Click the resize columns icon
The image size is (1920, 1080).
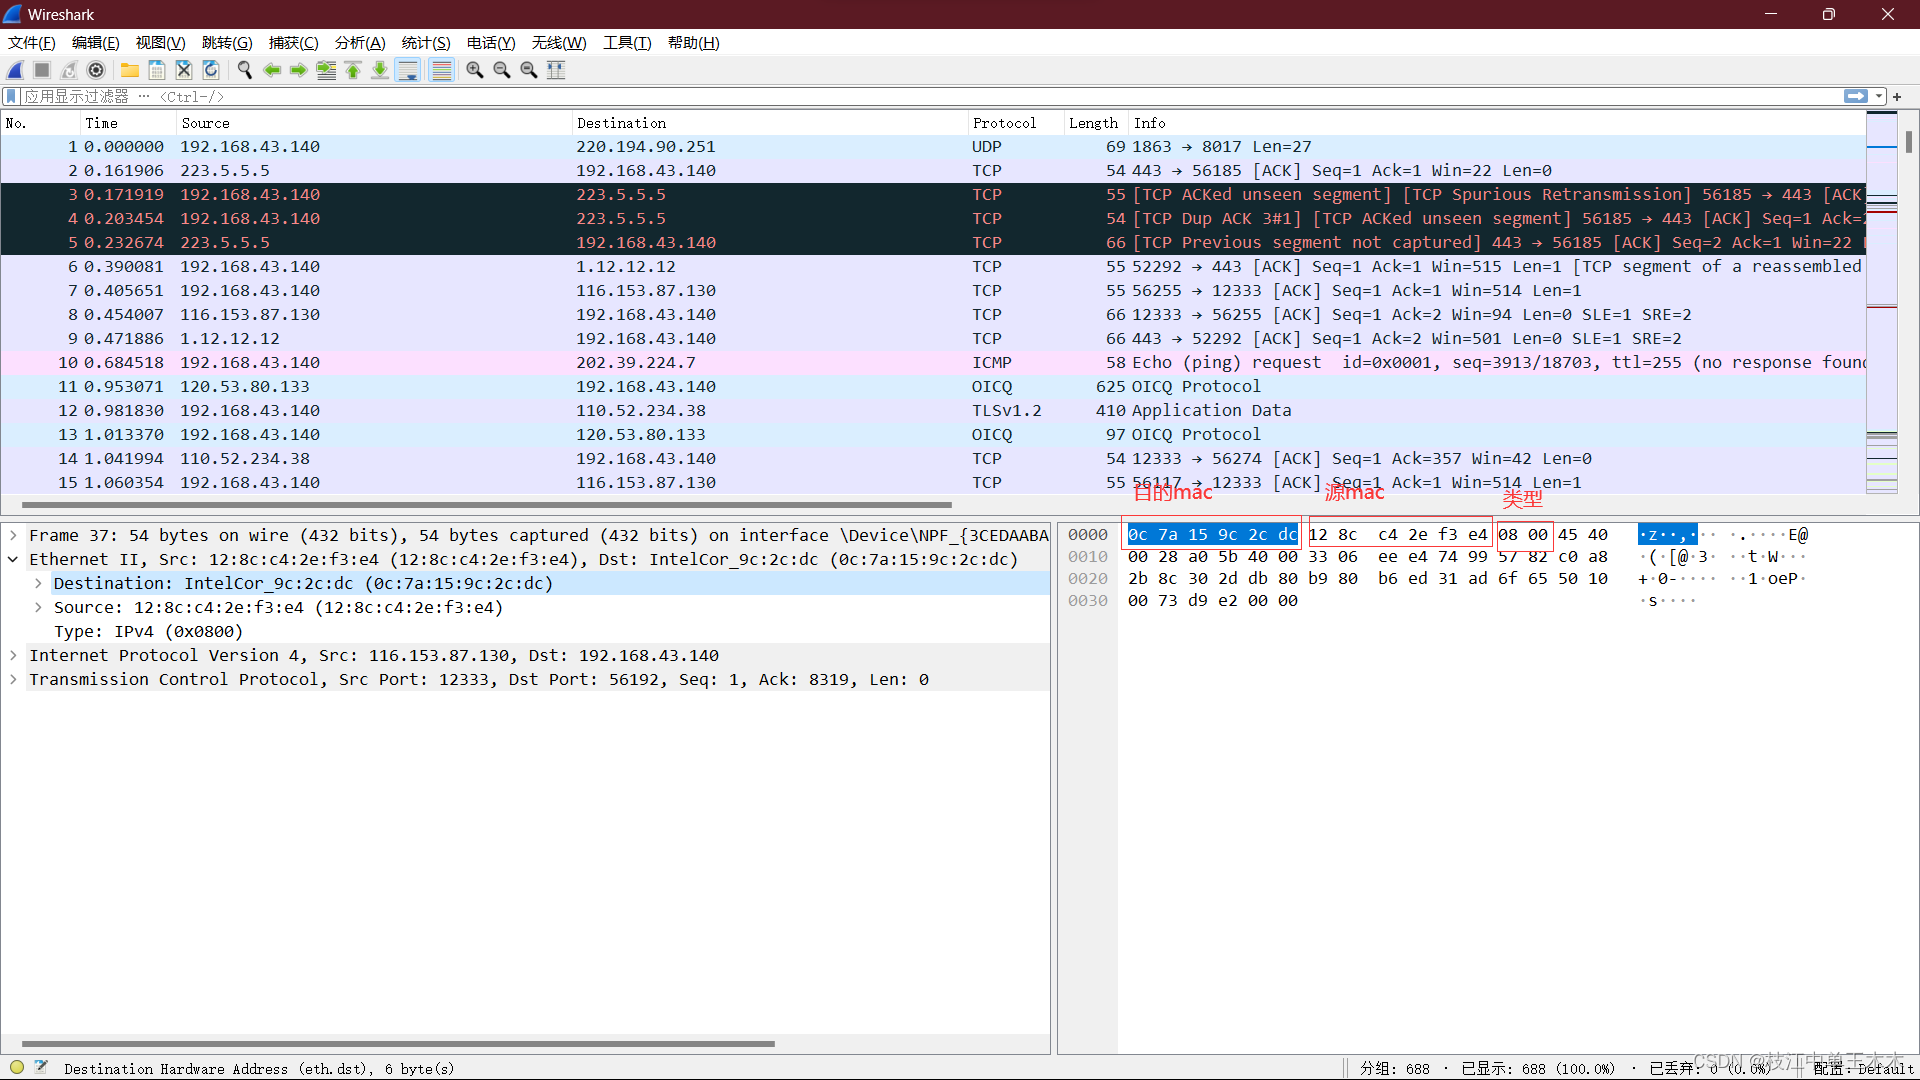(556, 70)
